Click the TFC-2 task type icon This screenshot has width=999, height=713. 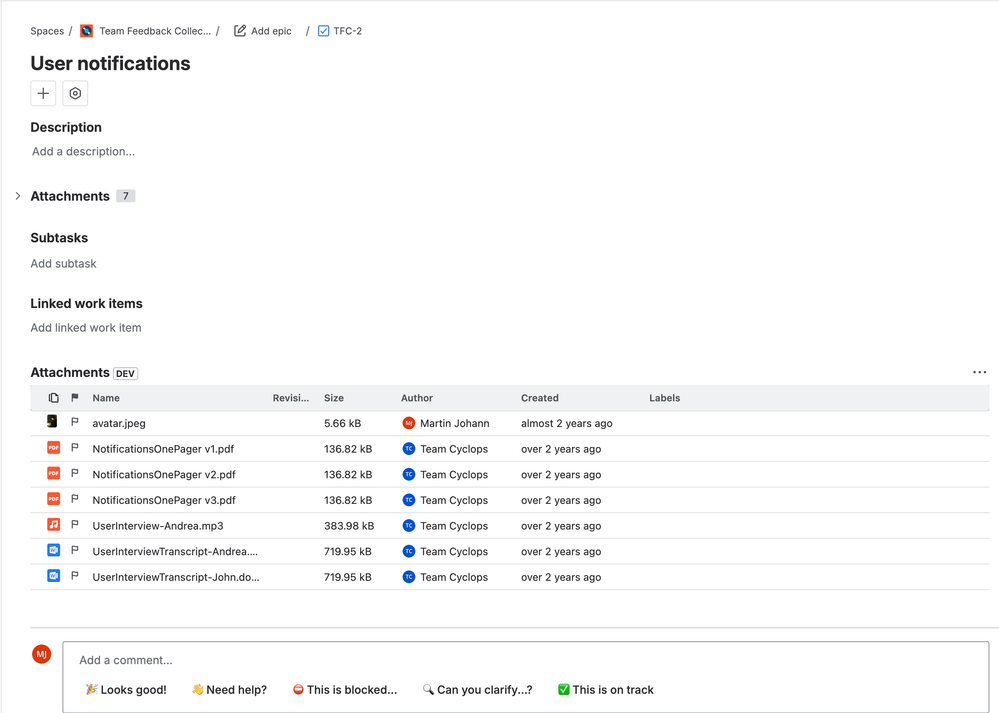point(324,31)
